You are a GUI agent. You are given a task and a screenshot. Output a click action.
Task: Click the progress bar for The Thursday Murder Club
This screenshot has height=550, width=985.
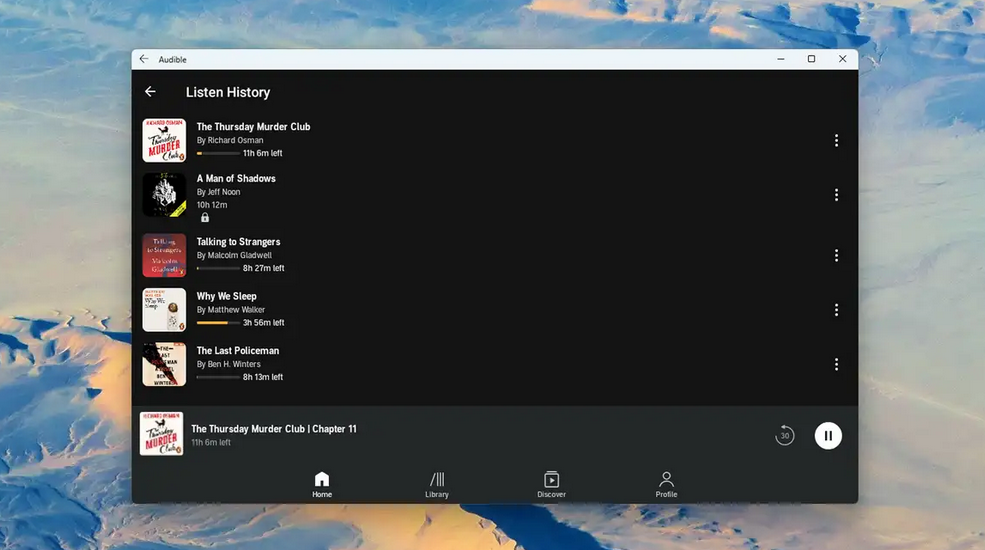coord(218,153)
